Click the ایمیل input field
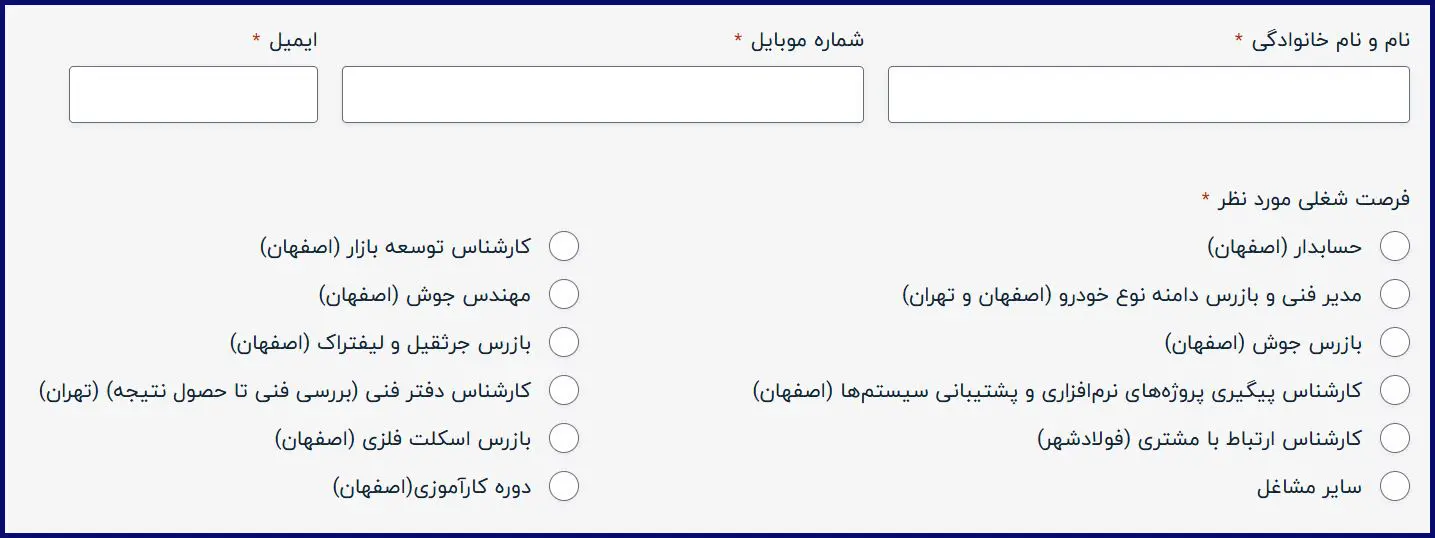 pos(193,95)
